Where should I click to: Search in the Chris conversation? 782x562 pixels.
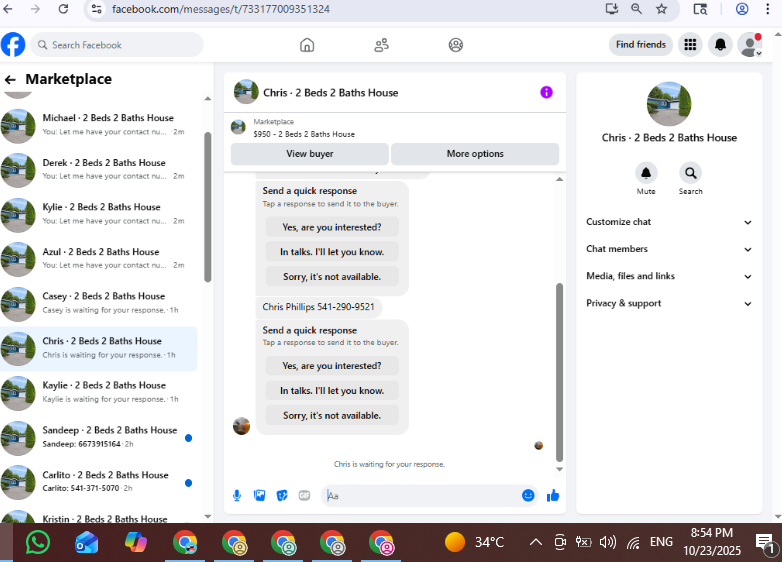pos(690,173)
